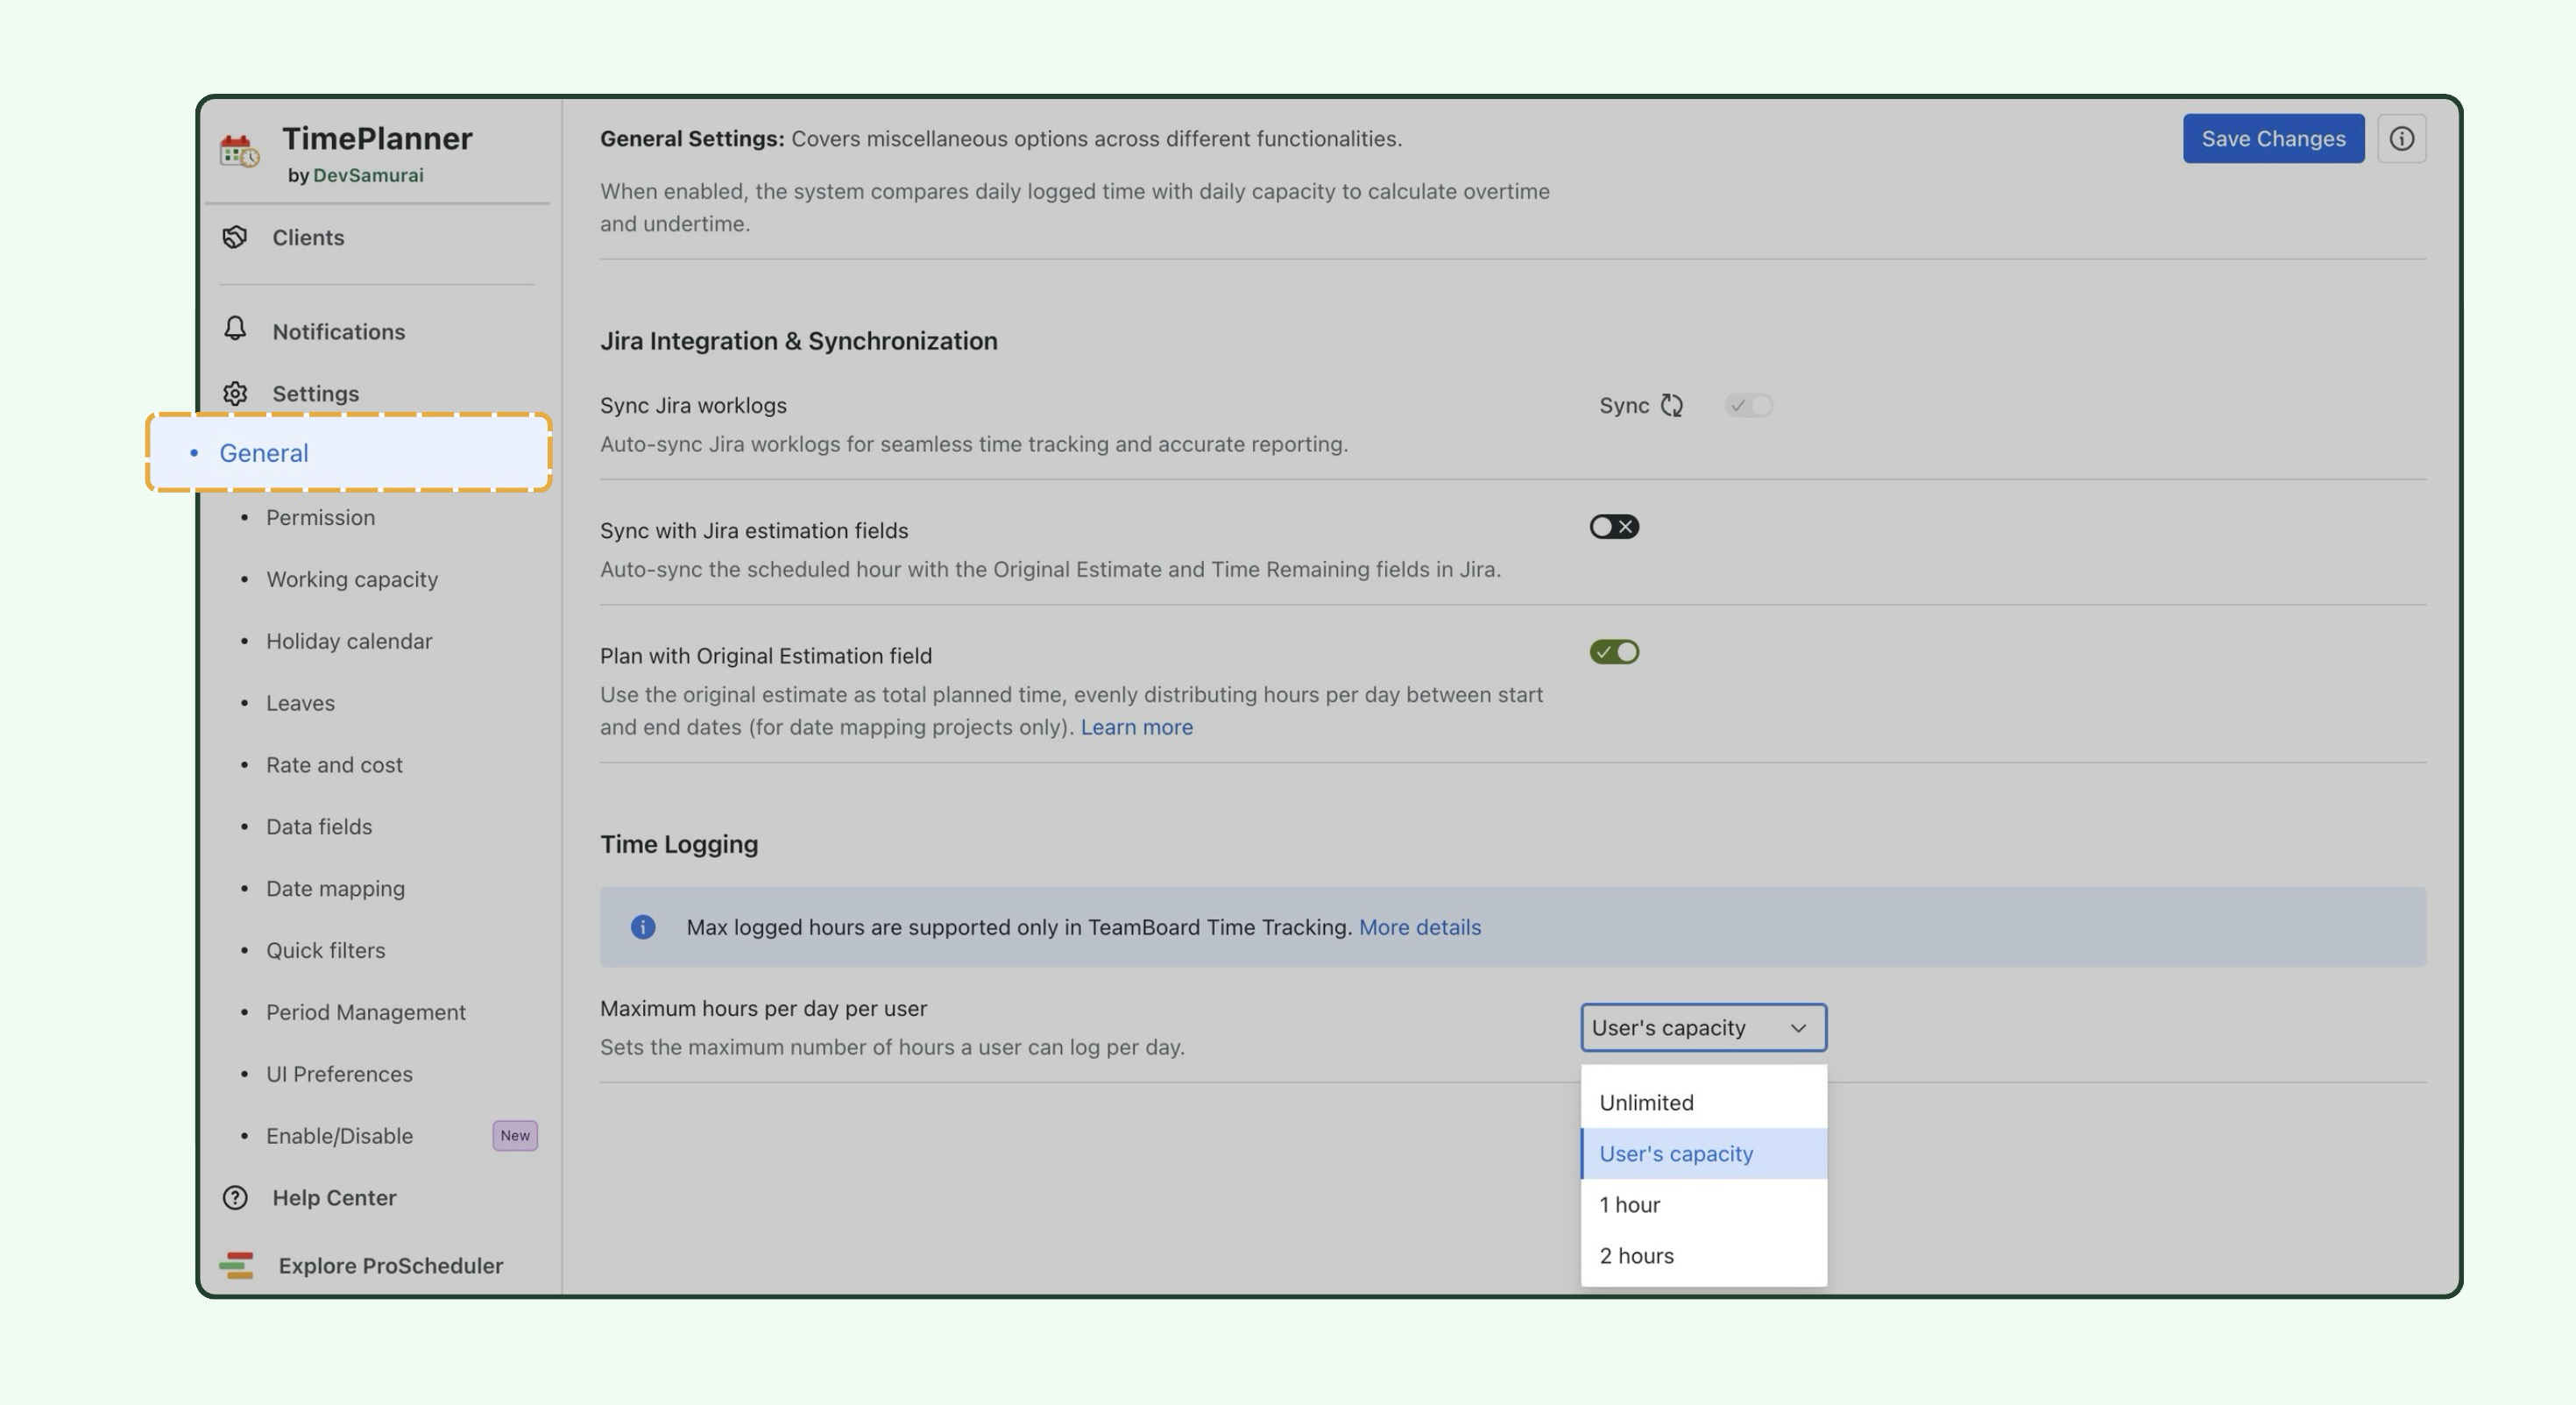Image resolution: width=2576 pixels, height=1405 pixels.
Task: Click the info icon beside Save Changes
Action: coord(2402,138)
